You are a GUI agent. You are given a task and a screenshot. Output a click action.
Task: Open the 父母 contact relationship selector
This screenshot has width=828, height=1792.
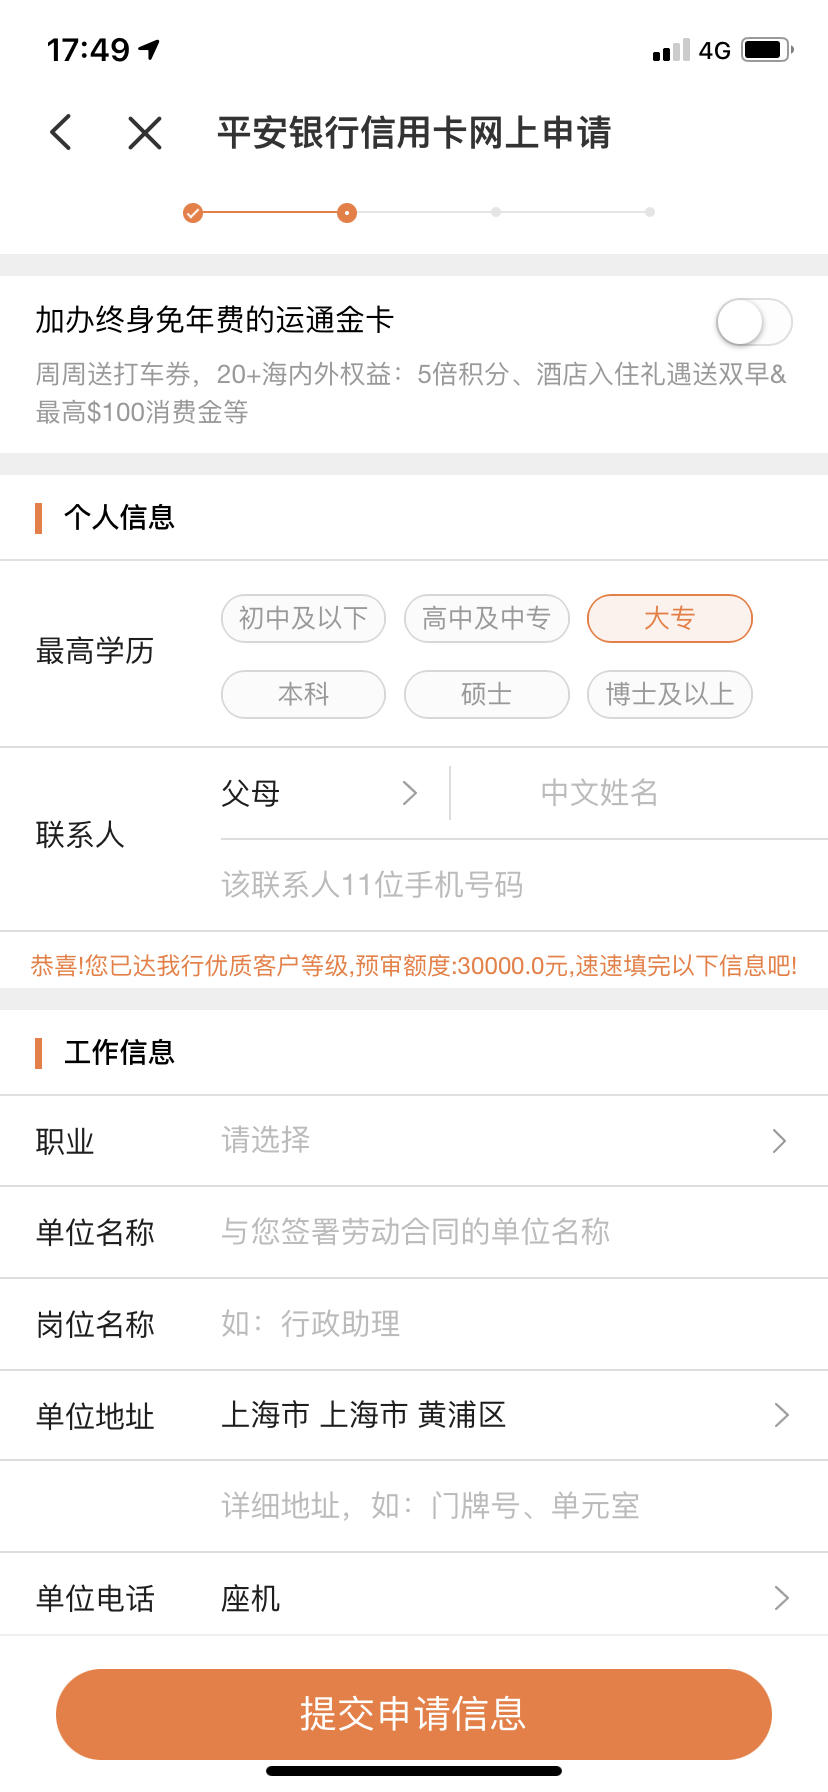(320, 793)
